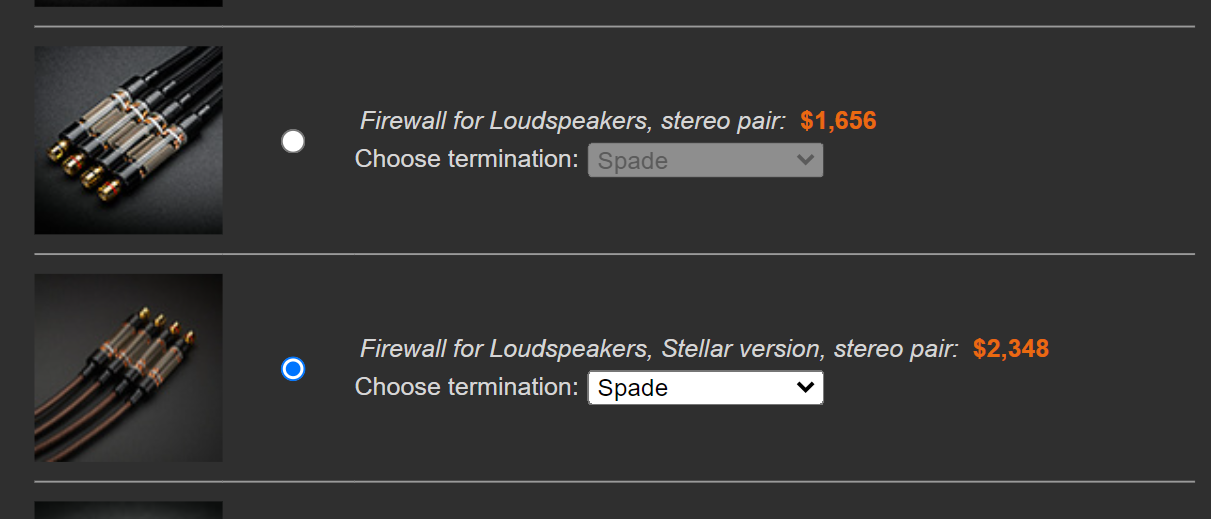Click the chevron arrow on the Stellar termination dropdown

click(805, 388)
